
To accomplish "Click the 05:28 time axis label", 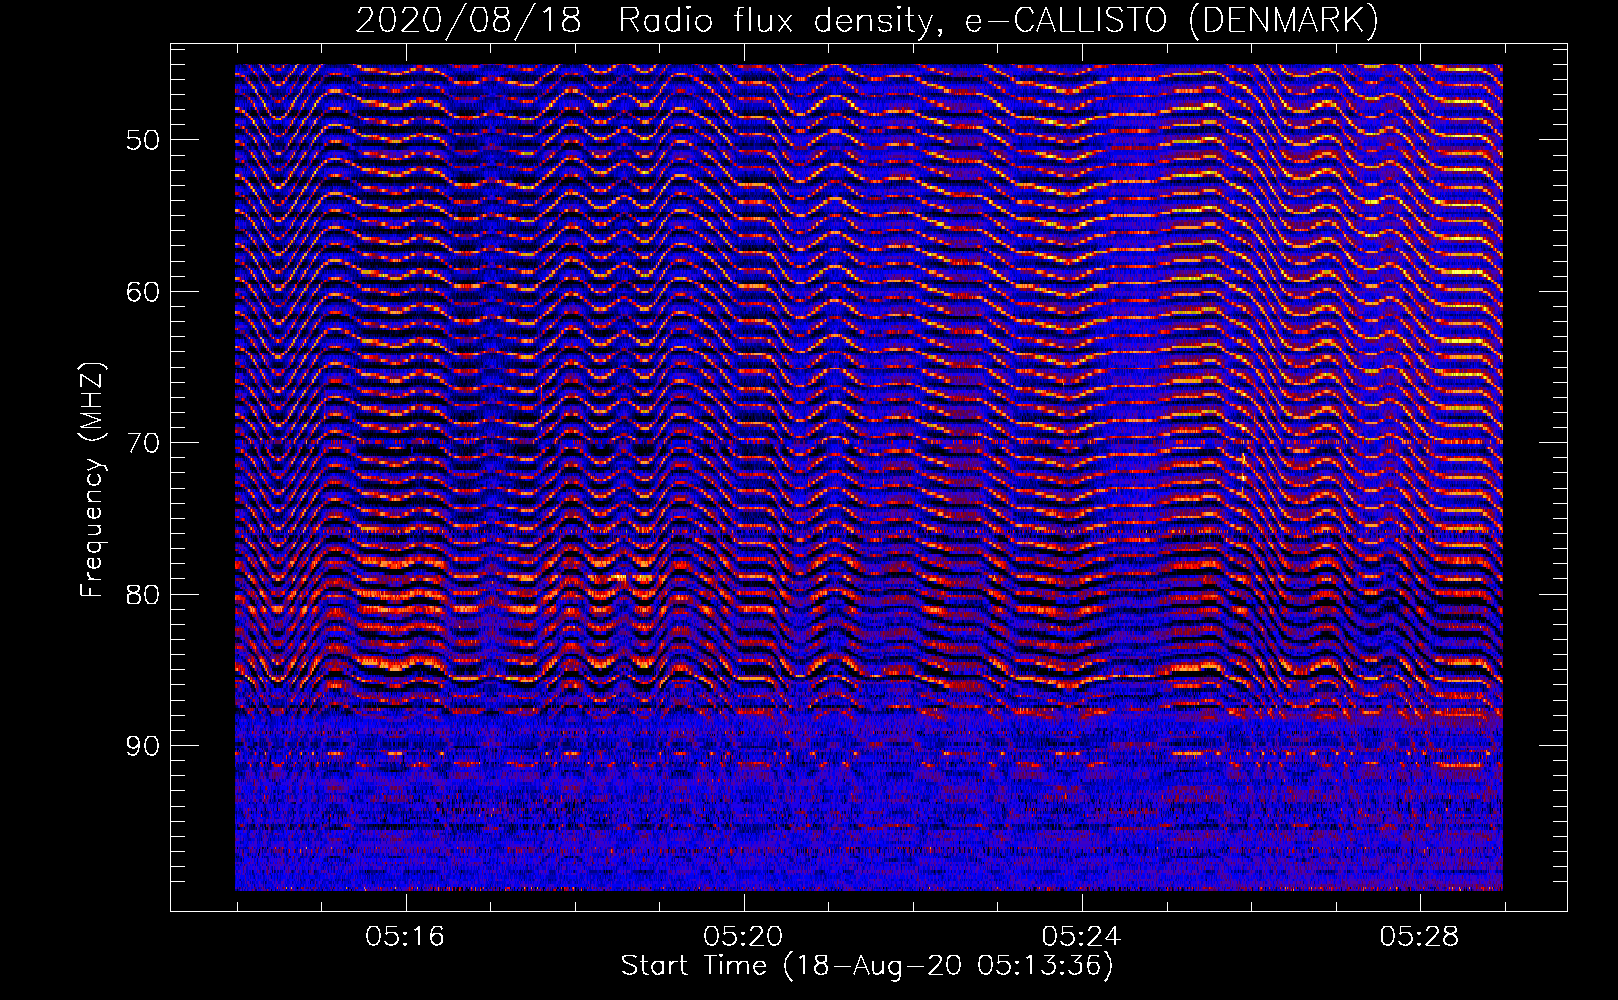I will point(1419,937).
